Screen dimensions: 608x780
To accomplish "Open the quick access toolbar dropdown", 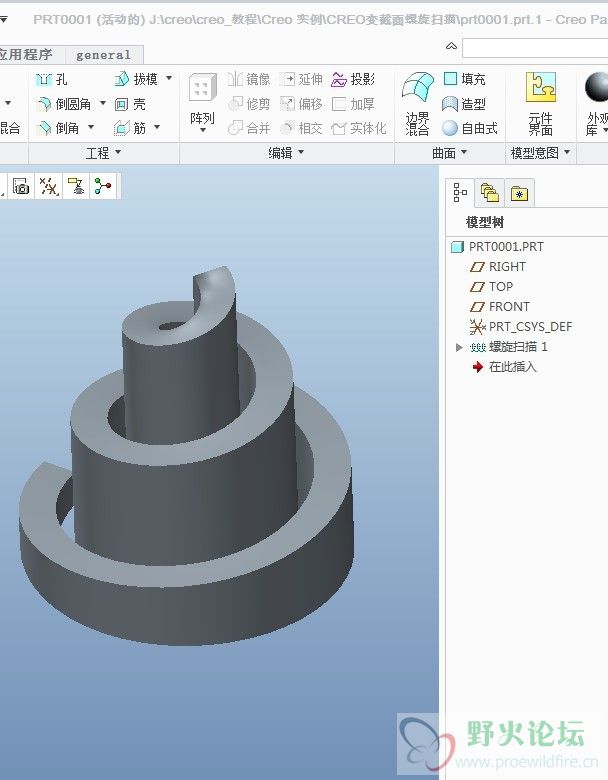I will pyautogui.click(x=3, y=19).
